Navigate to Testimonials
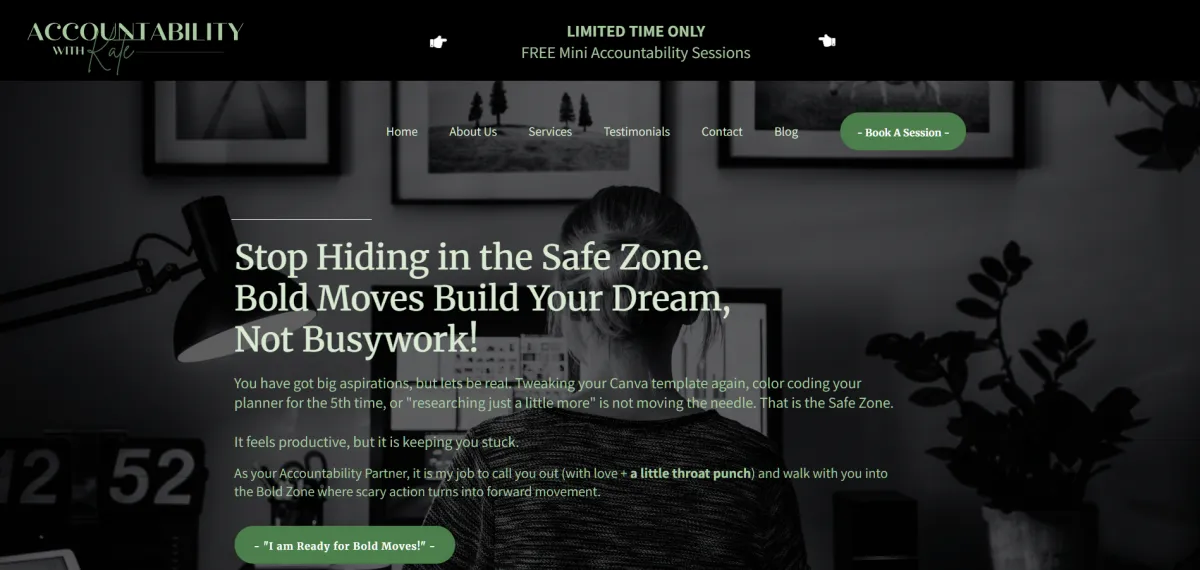This screenshot has width=1200, height=570. 637,132
